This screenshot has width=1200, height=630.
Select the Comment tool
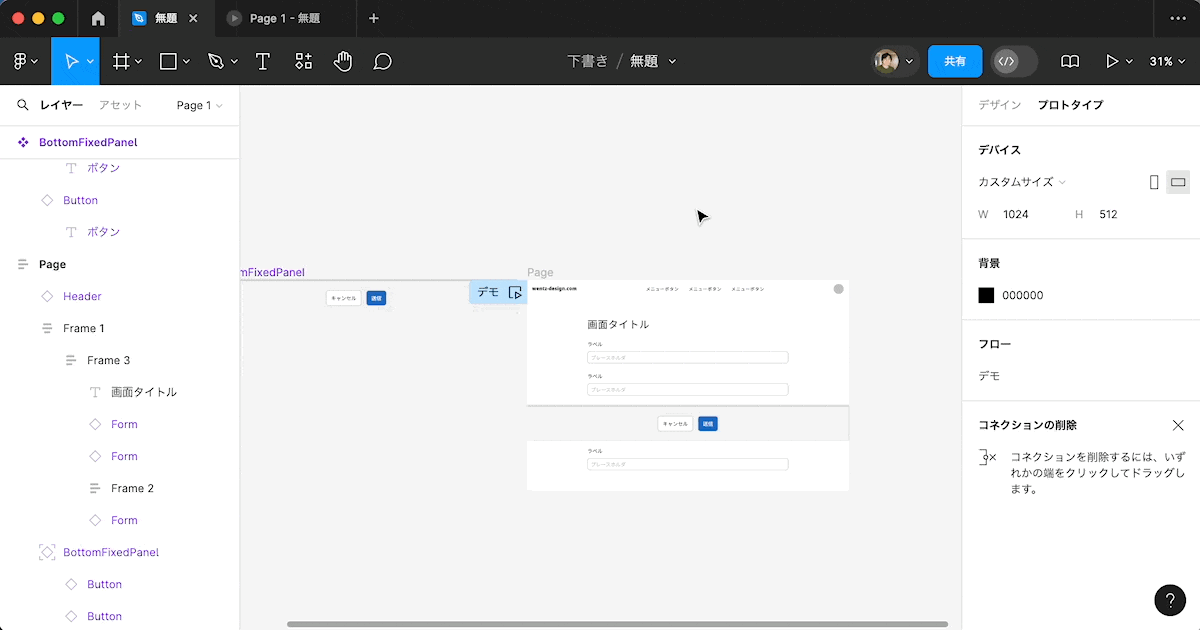tap(382, 61)
